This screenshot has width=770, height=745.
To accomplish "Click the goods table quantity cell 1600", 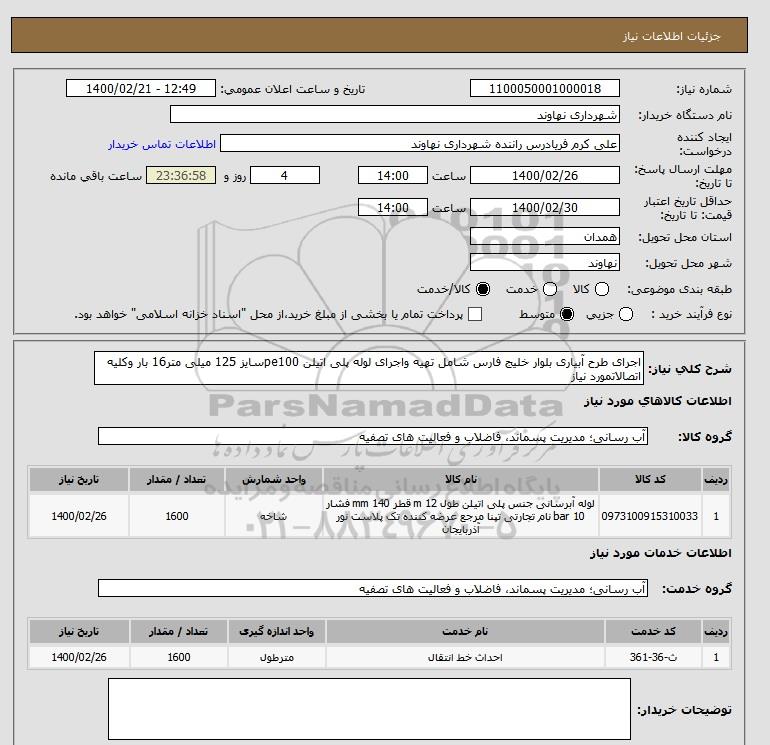I will click(177, 516).
